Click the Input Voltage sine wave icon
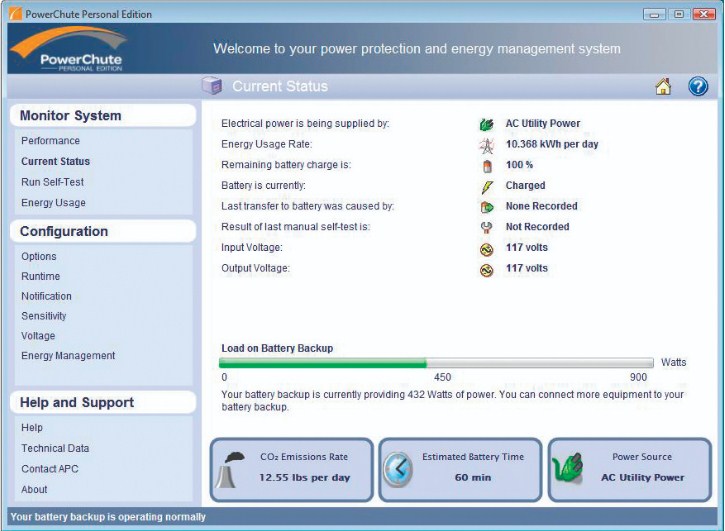725x531 pixels. pos(486,249)
